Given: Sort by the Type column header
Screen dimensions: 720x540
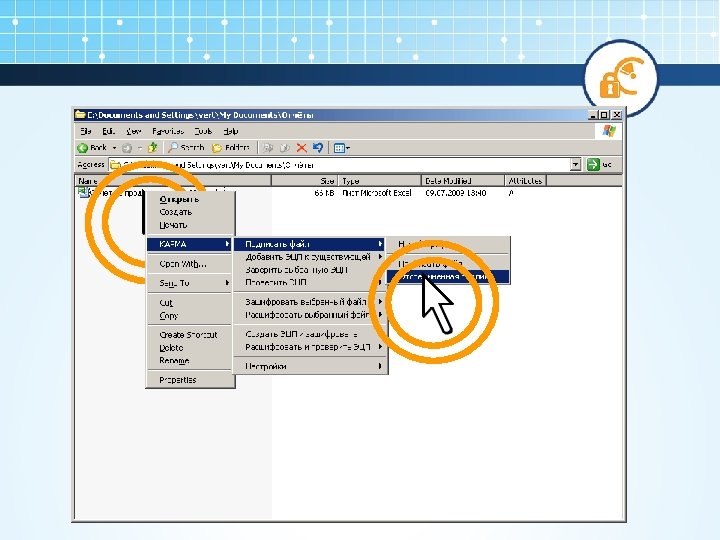Looking at the screenshot, I should click(380, 181).
